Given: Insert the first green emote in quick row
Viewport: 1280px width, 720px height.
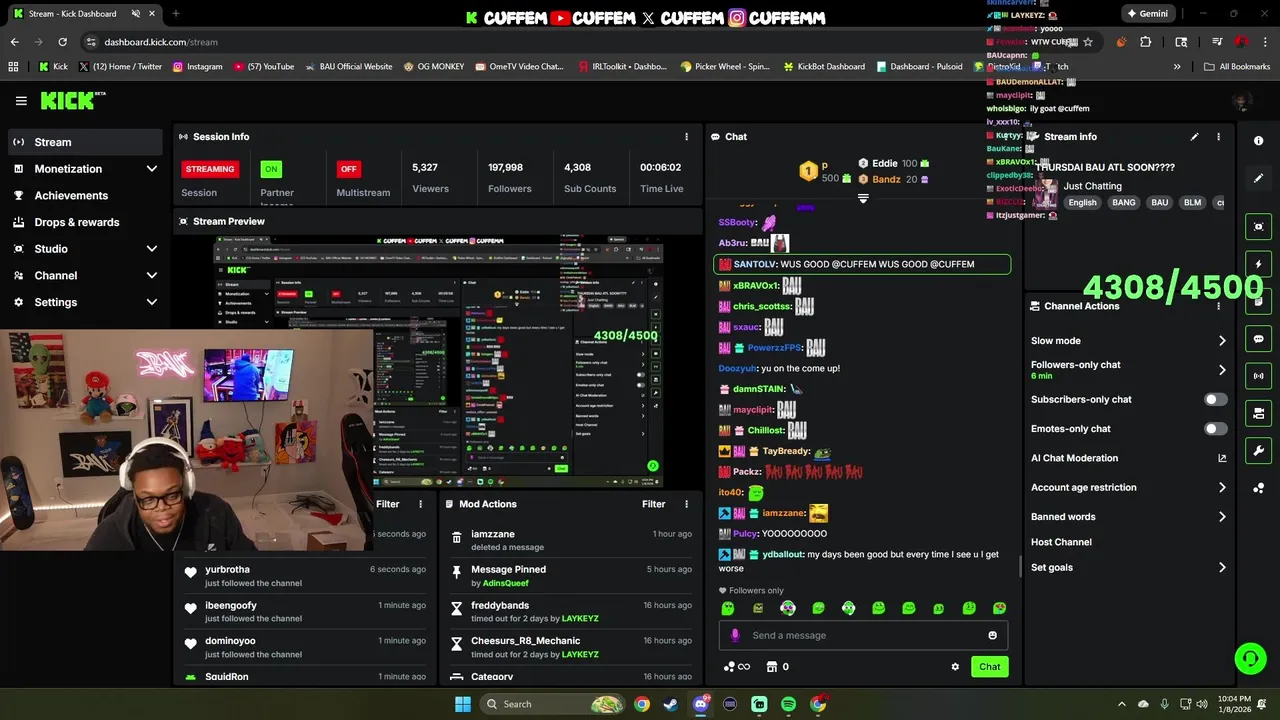Looking at the screenshot, I should pyautogui.click(x=728, y=608).
